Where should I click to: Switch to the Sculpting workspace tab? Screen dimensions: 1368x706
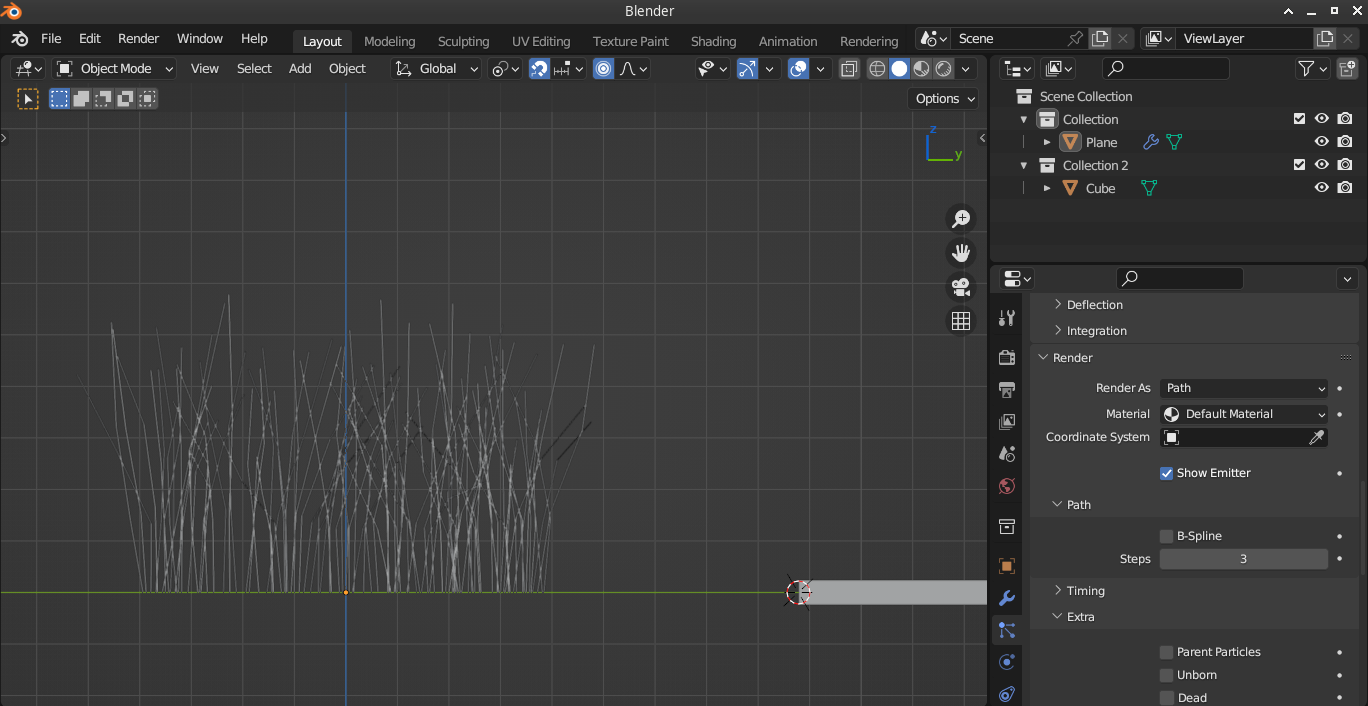tap(463, 41)
